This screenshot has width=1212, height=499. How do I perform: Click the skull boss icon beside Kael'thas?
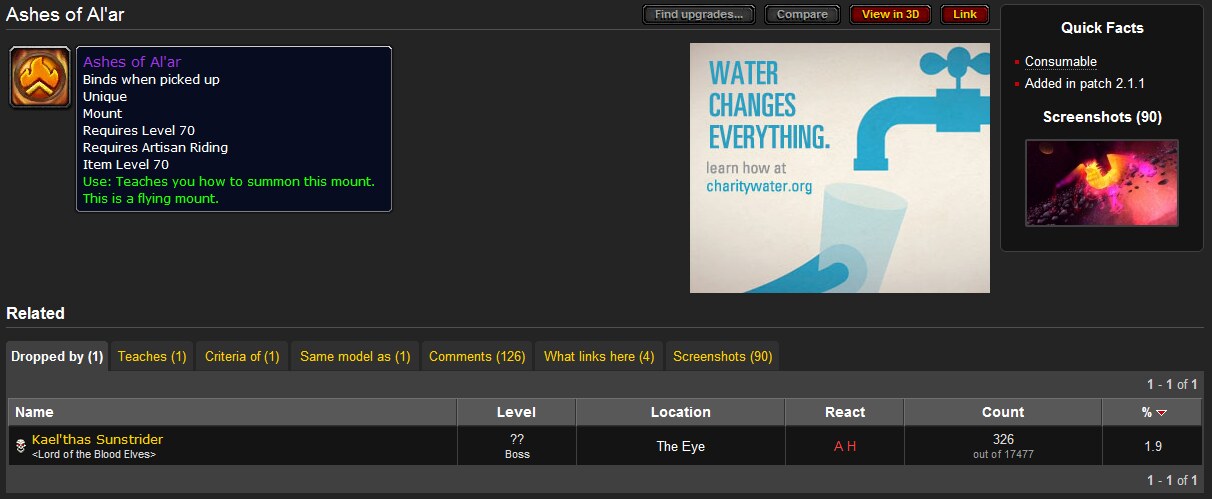click(20, 446)
